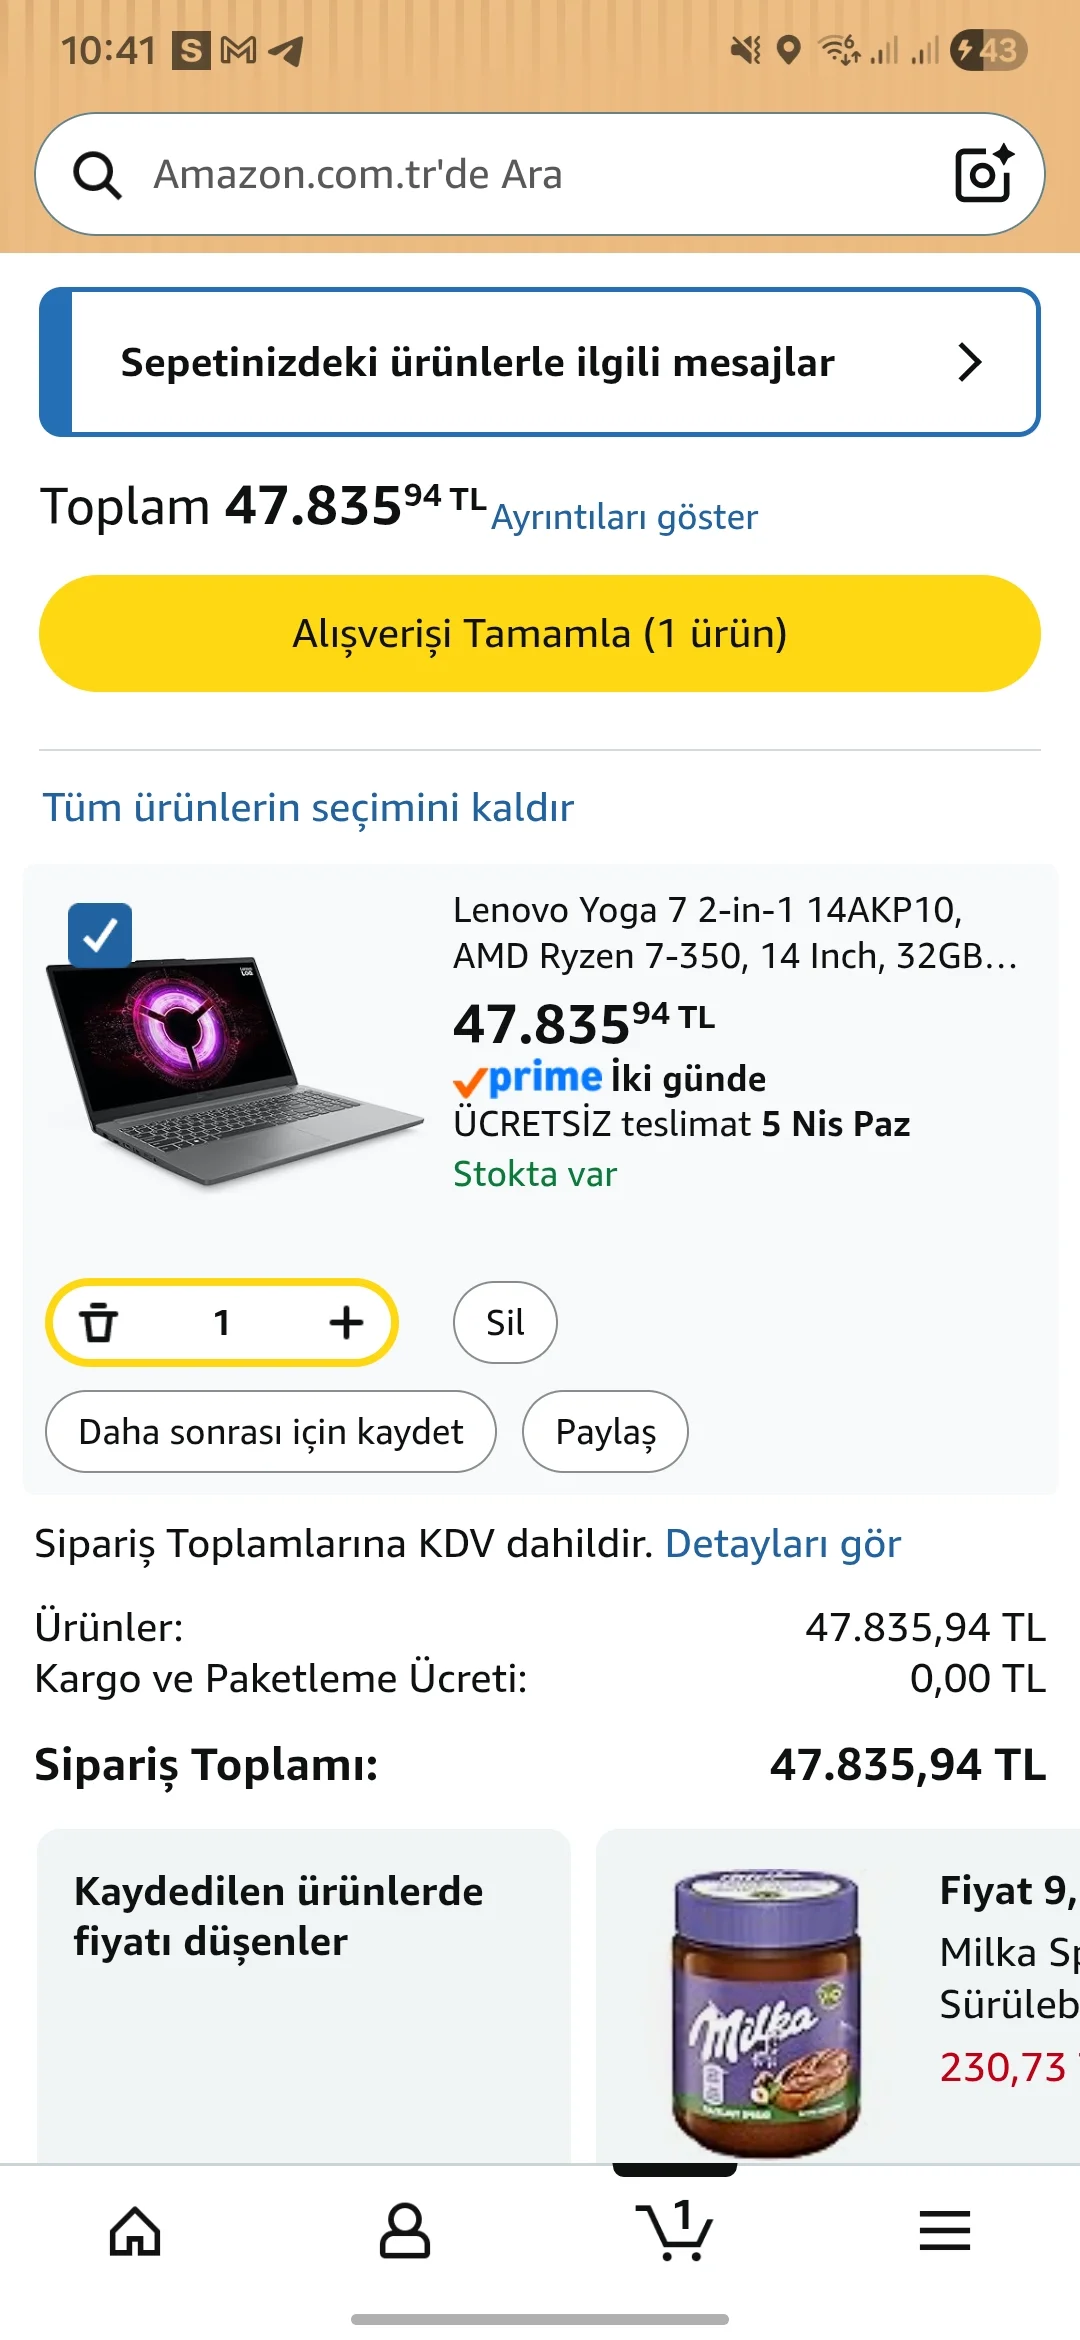
Task: Open the account profile tab icon
Action: point(405,2232)
